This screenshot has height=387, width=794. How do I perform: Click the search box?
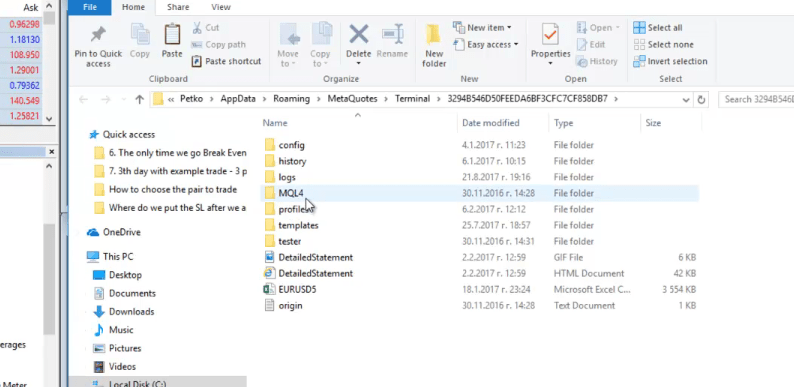(x=756, y=99)
